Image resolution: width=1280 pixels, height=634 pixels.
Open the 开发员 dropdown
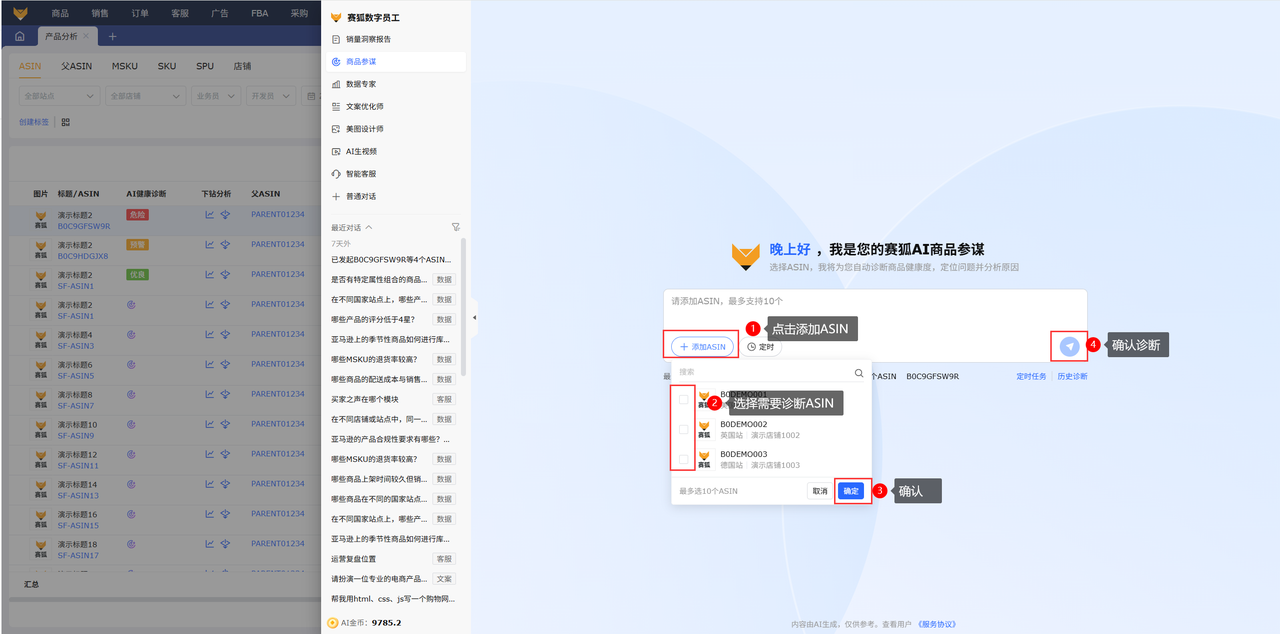click(x=271, y=96)
